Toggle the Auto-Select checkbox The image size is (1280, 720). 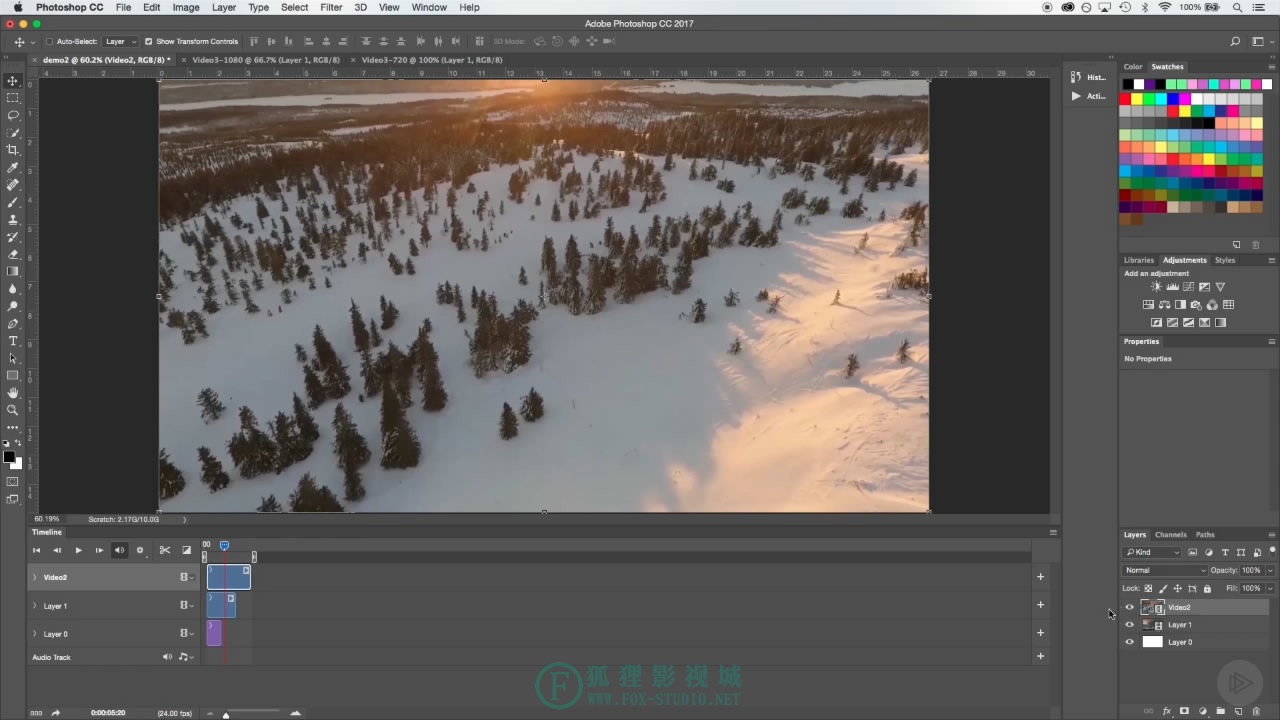[49, 42]
